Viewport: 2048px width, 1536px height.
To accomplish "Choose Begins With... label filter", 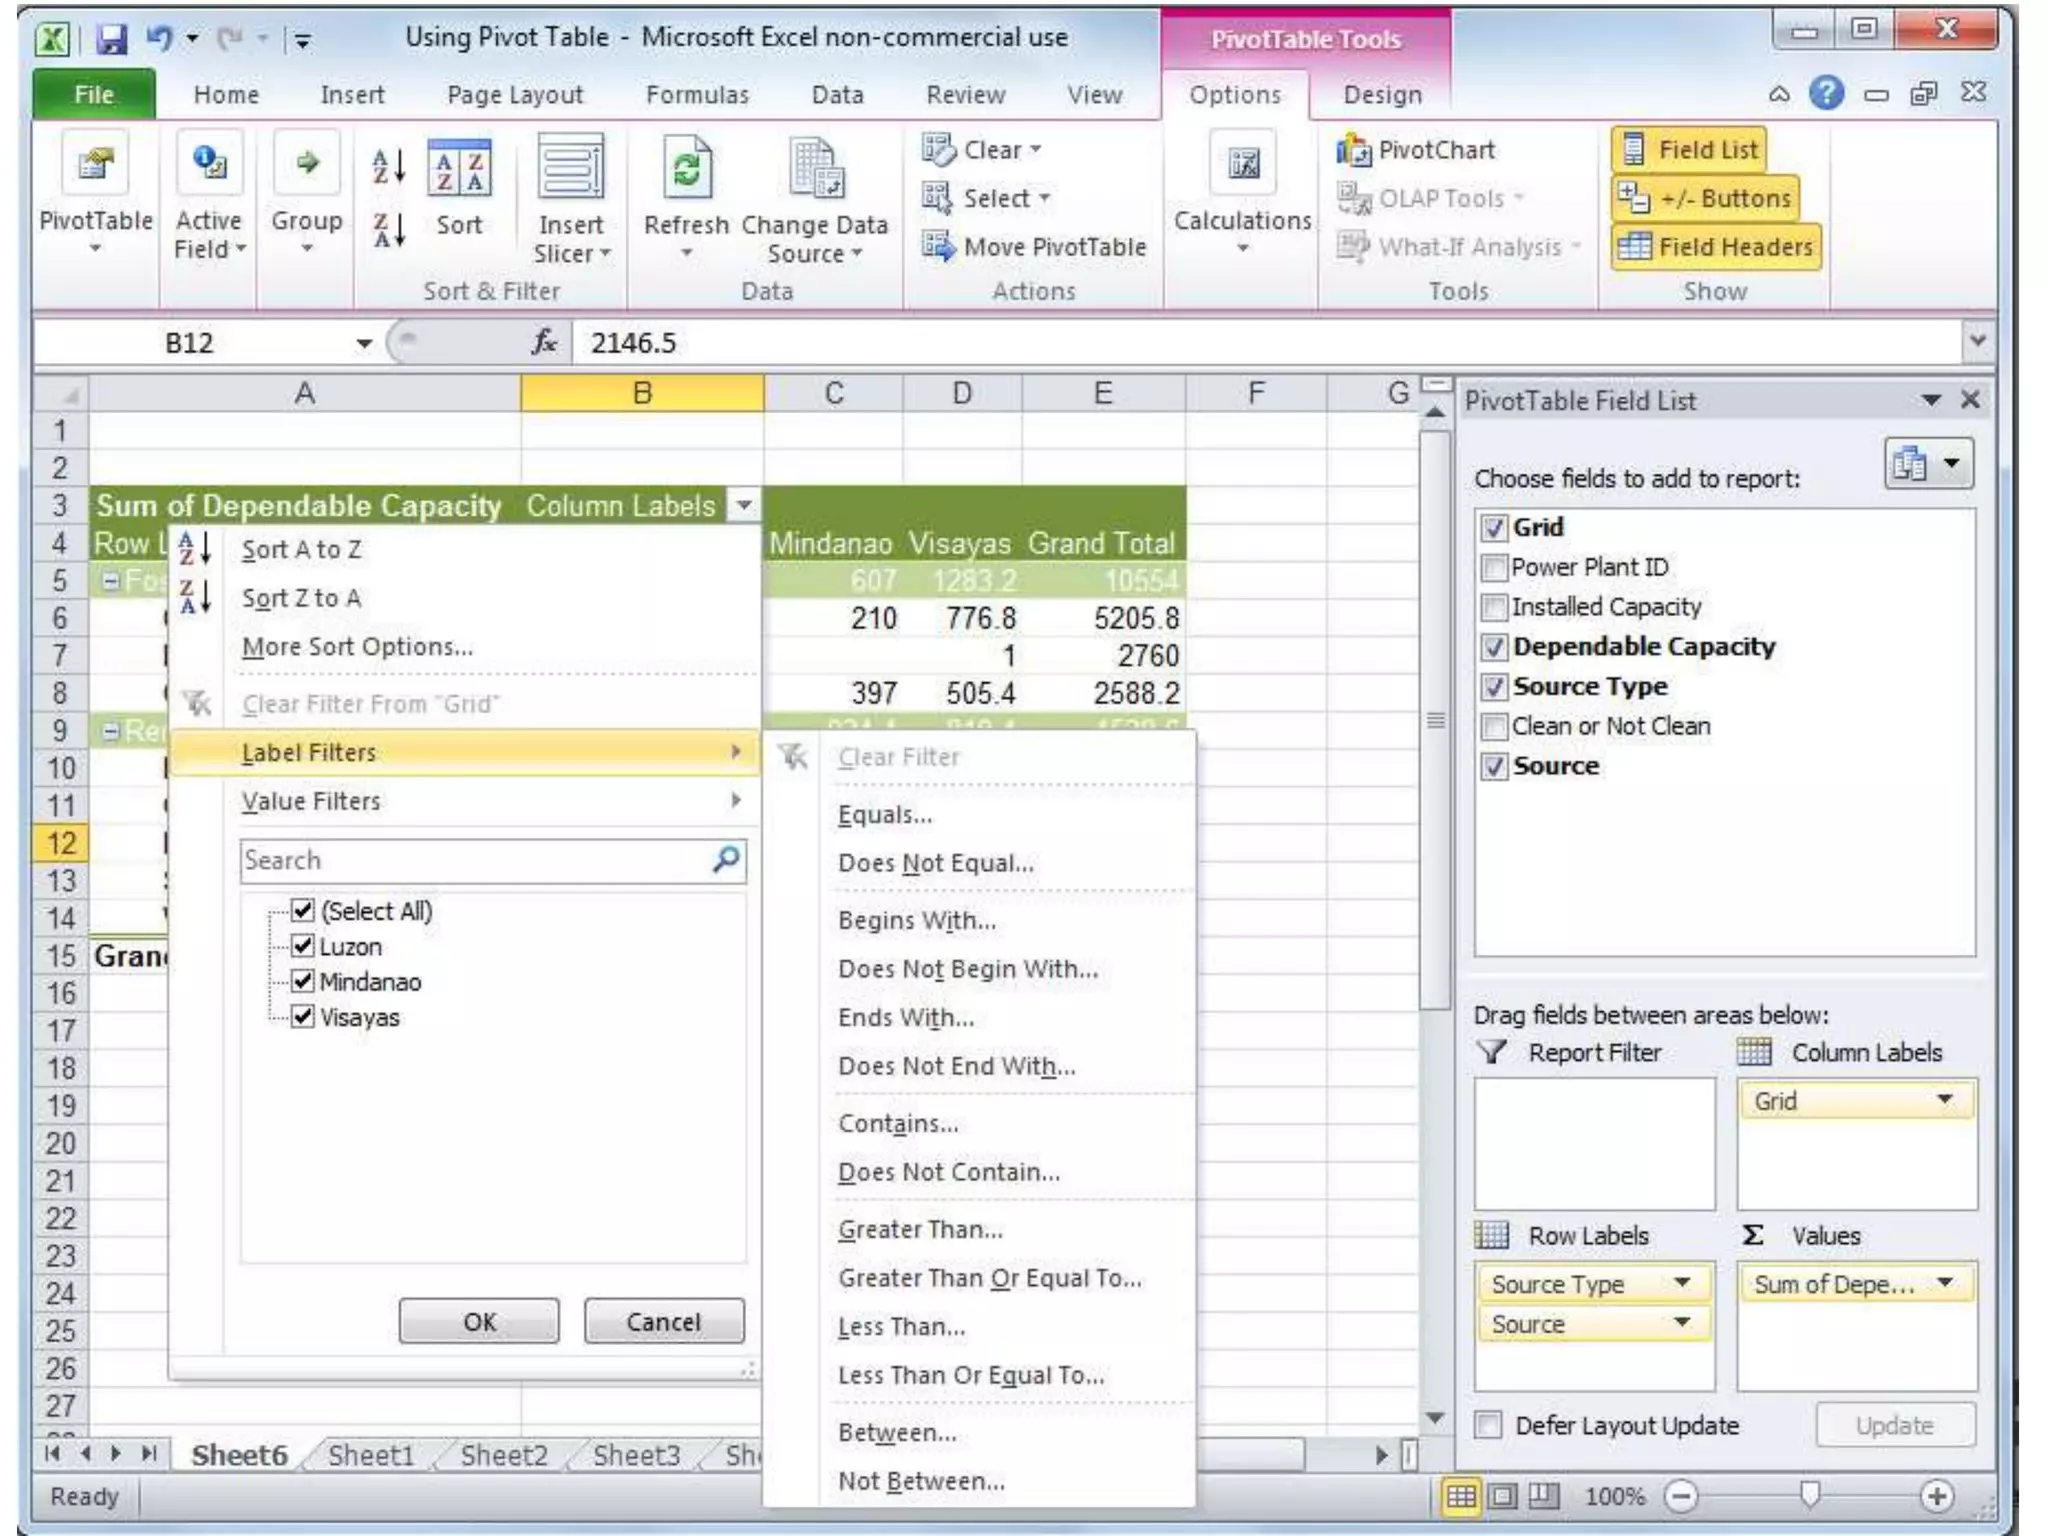I will pyautogui.click(x=916, y=920).
